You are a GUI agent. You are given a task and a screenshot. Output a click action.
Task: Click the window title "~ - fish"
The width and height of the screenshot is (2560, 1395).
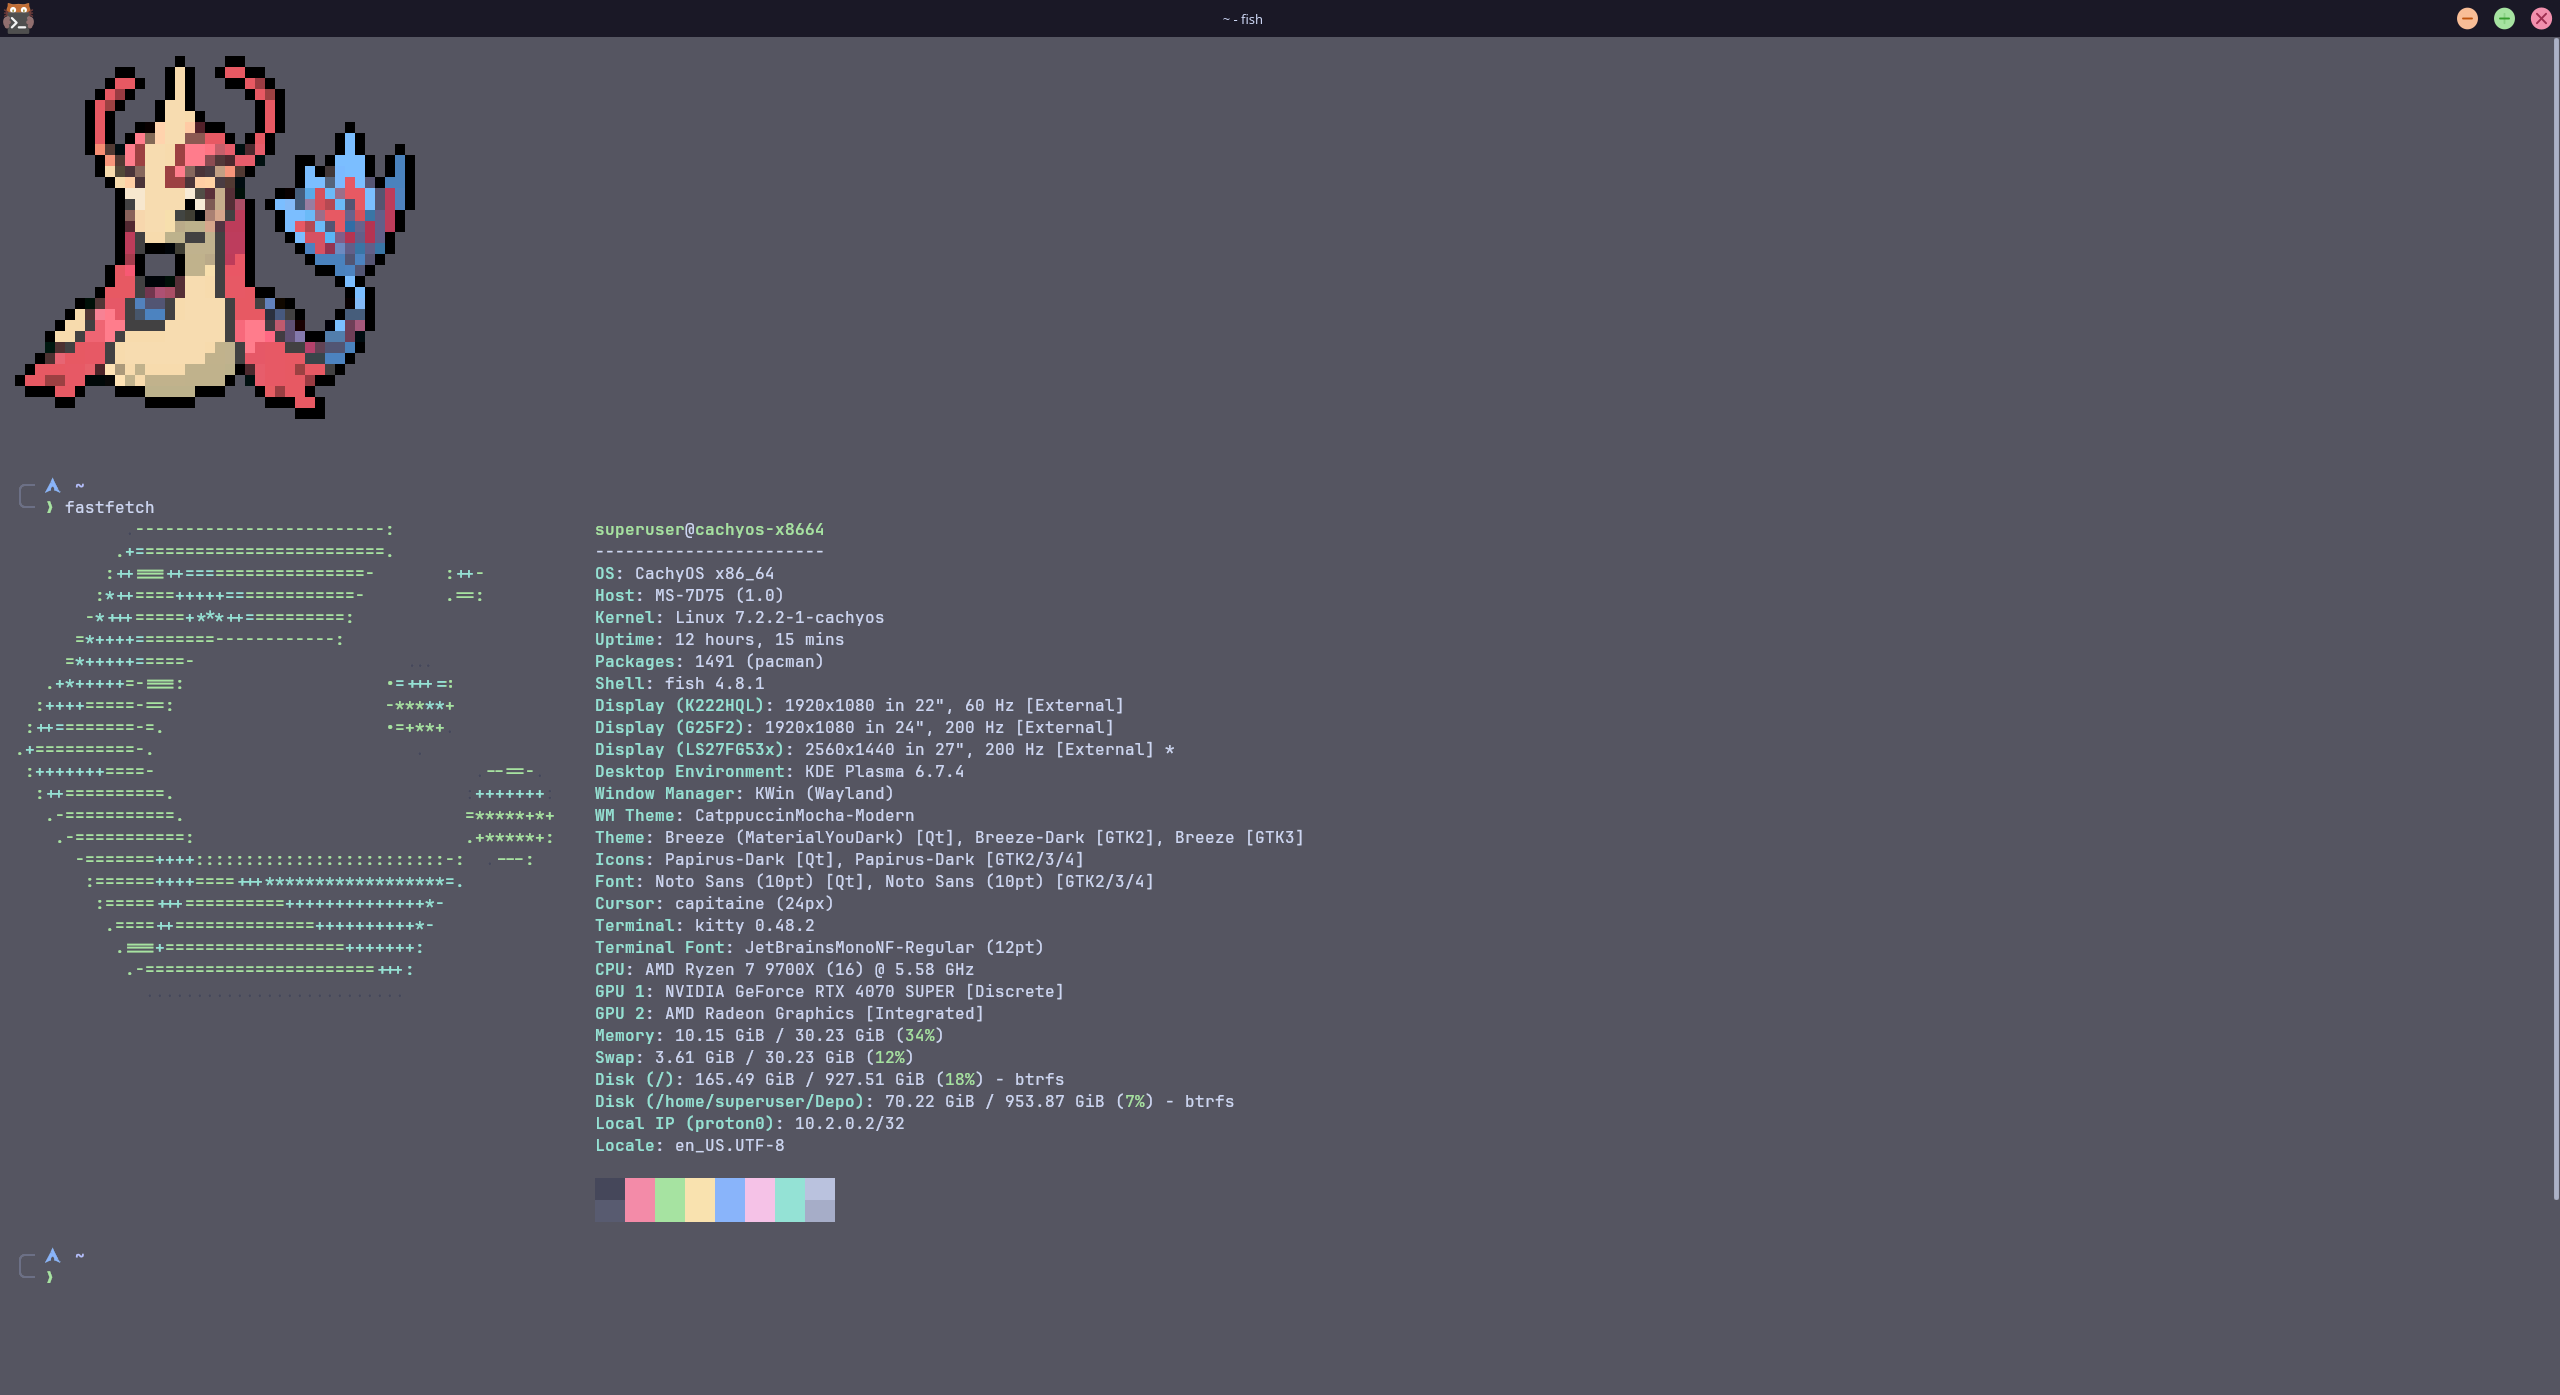[1242, 19]
